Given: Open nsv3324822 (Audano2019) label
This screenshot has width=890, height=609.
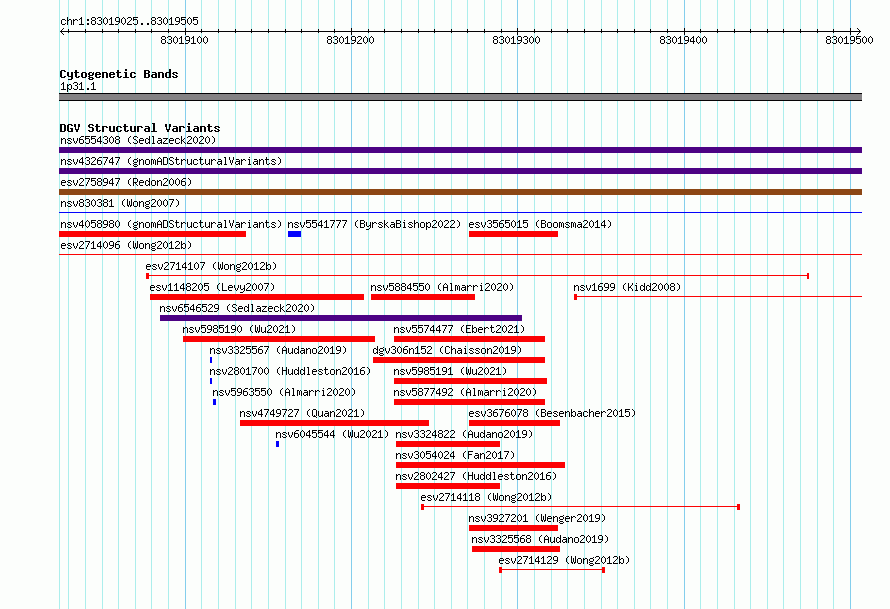Looking at the screenshot, I should click(464, 434).
